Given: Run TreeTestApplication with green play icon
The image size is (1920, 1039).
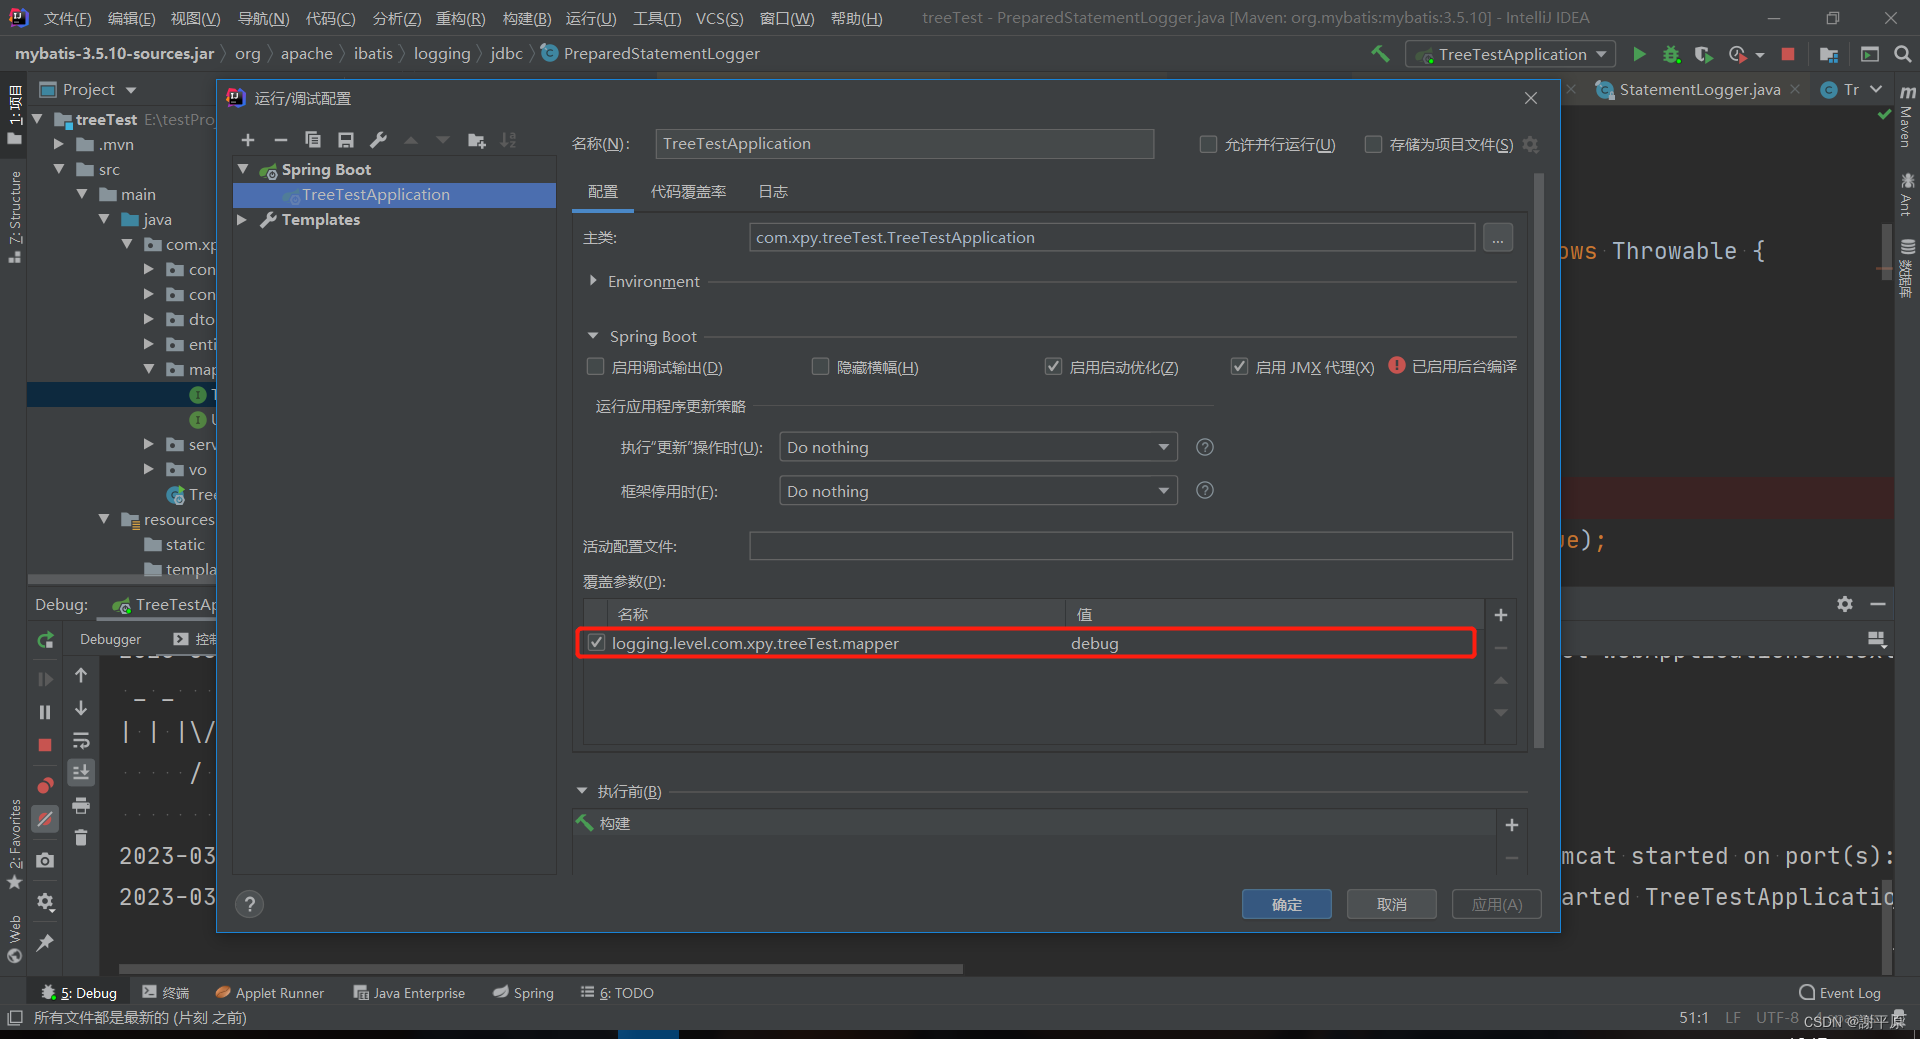Looking at the screenshot, I should (x=1639, y=54).
